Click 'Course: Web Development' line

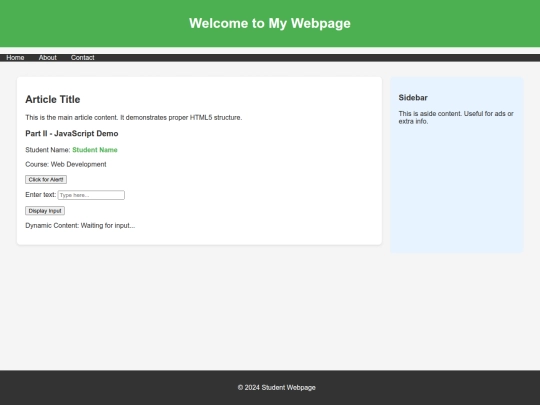[66, 164]
